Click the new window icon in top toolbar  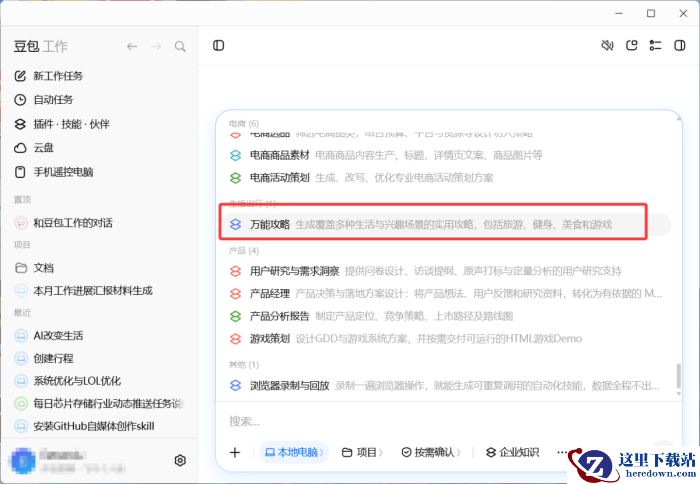pos(632,46)
